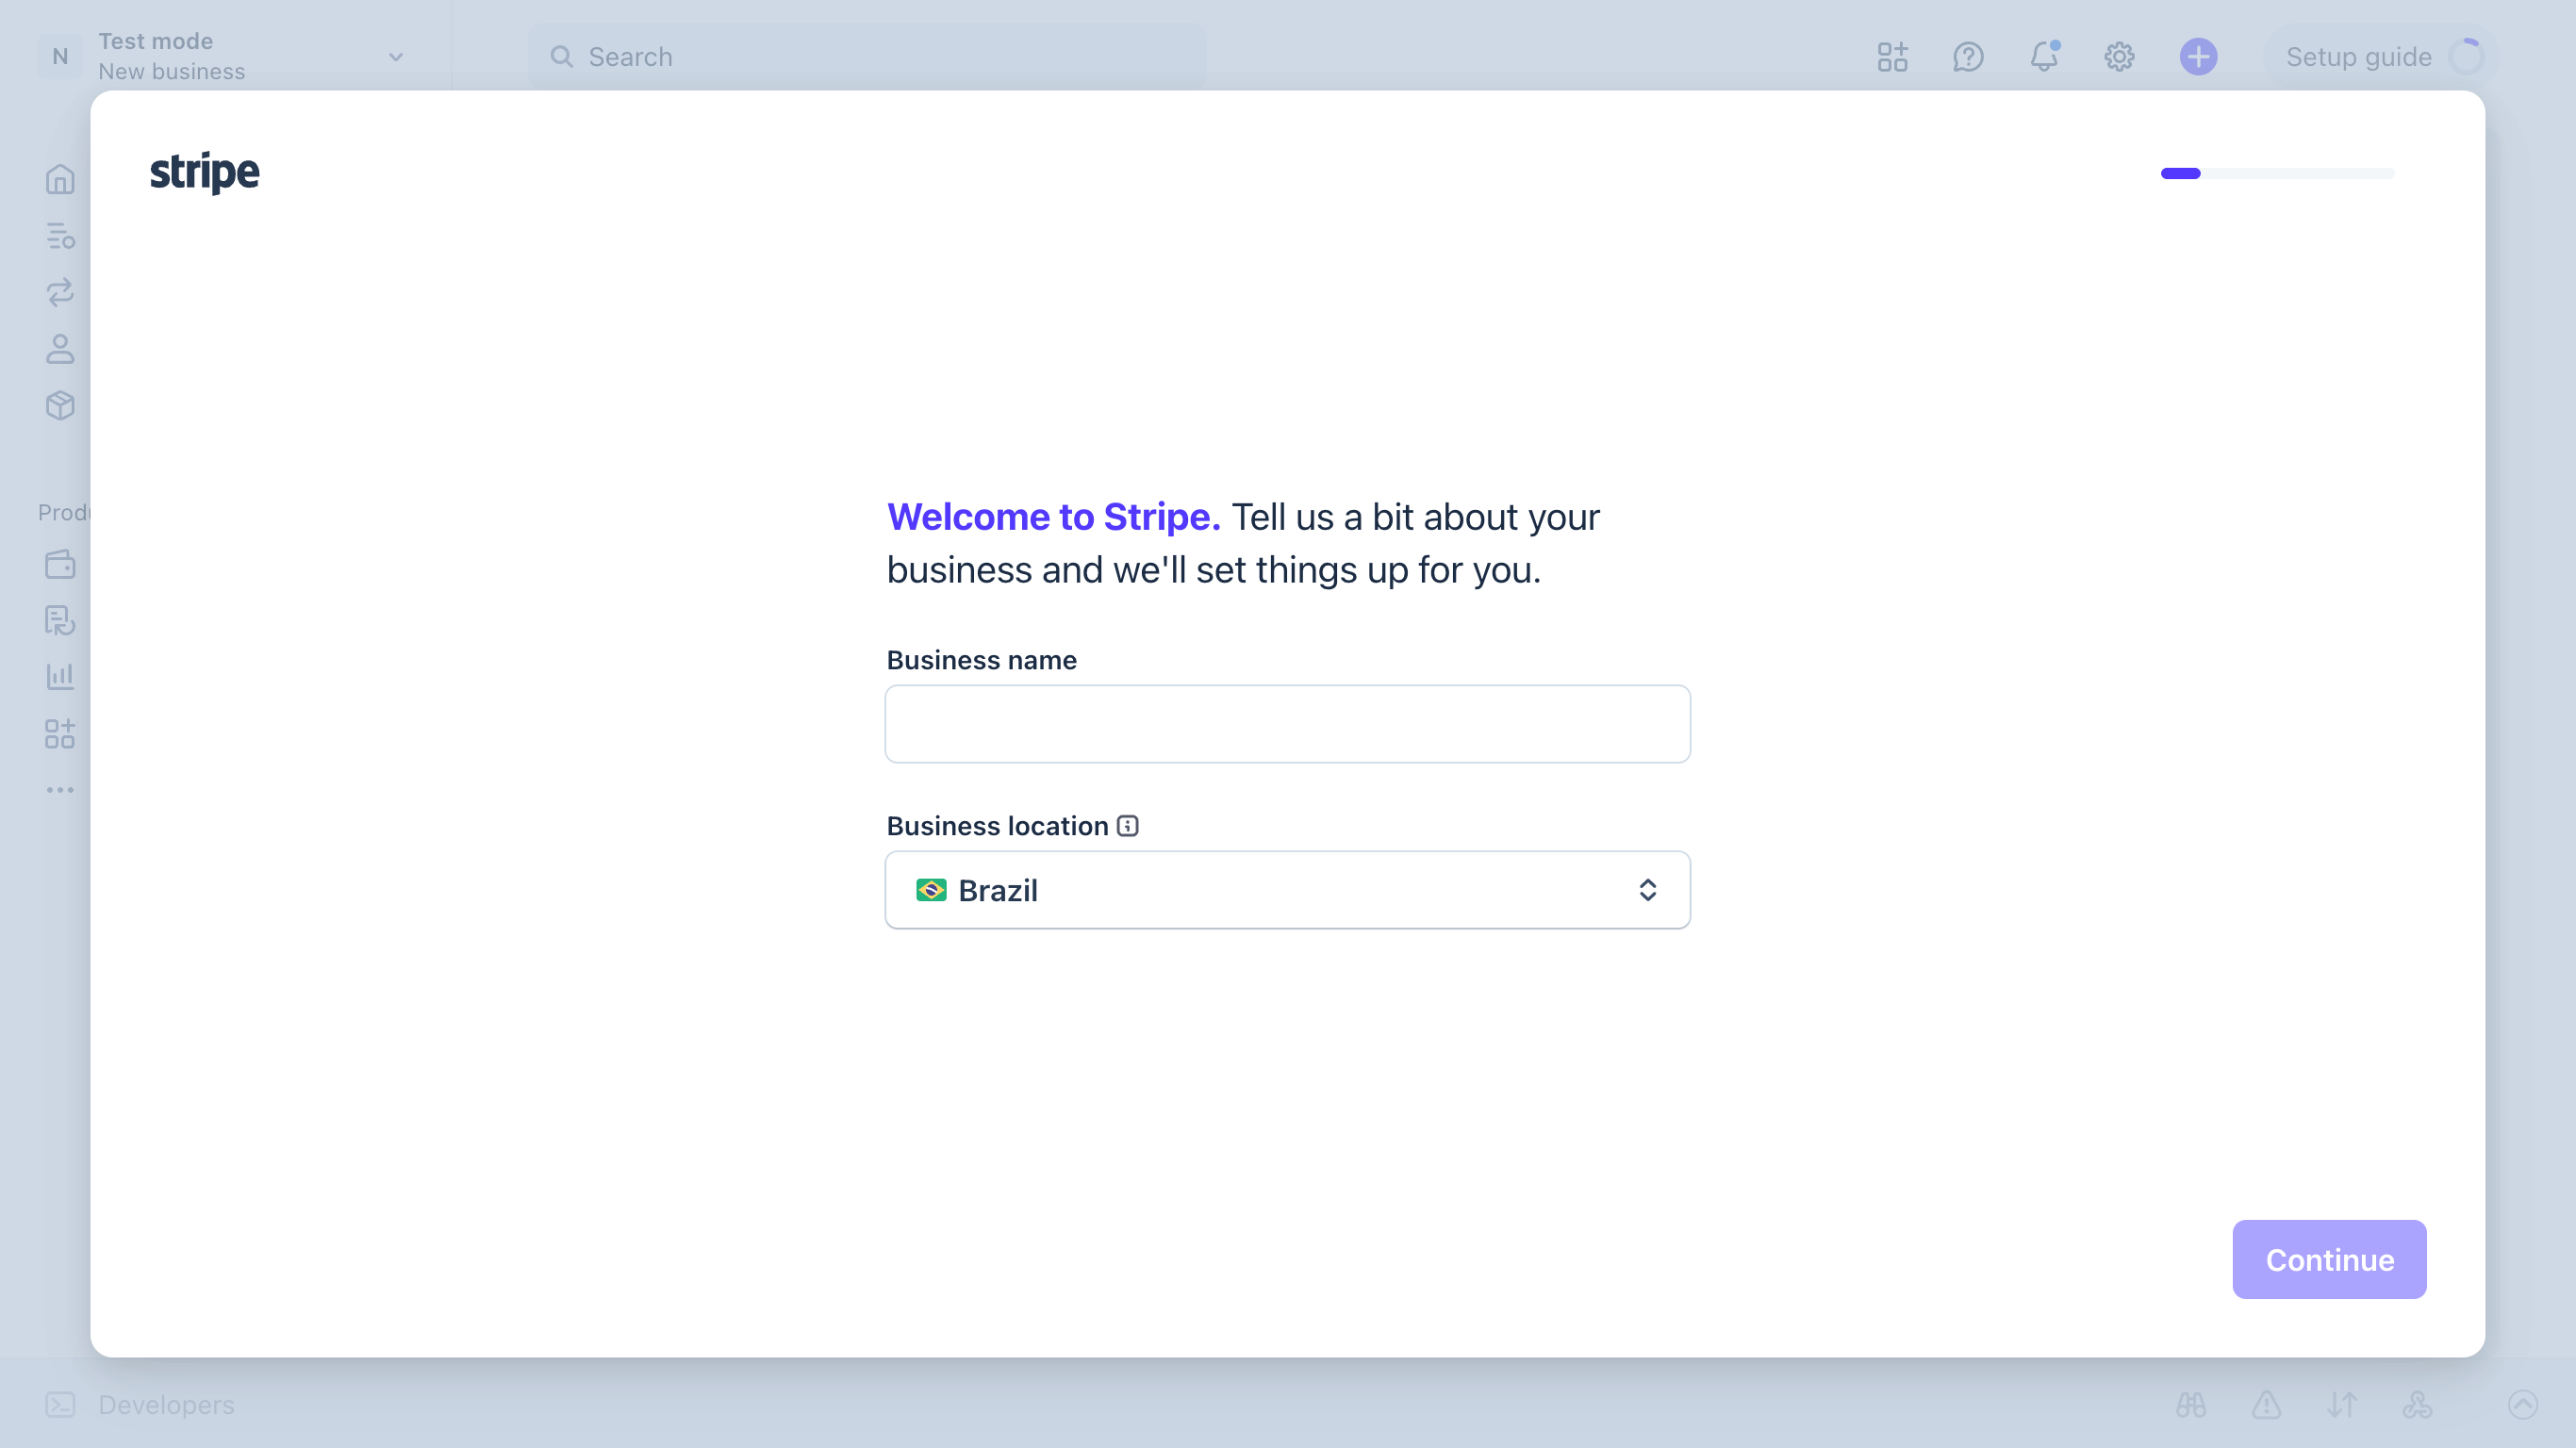Click the up-down arrows icon in bottom bar
The height and width of the screenshot is (1448, 2576).
[2342, 1405]
